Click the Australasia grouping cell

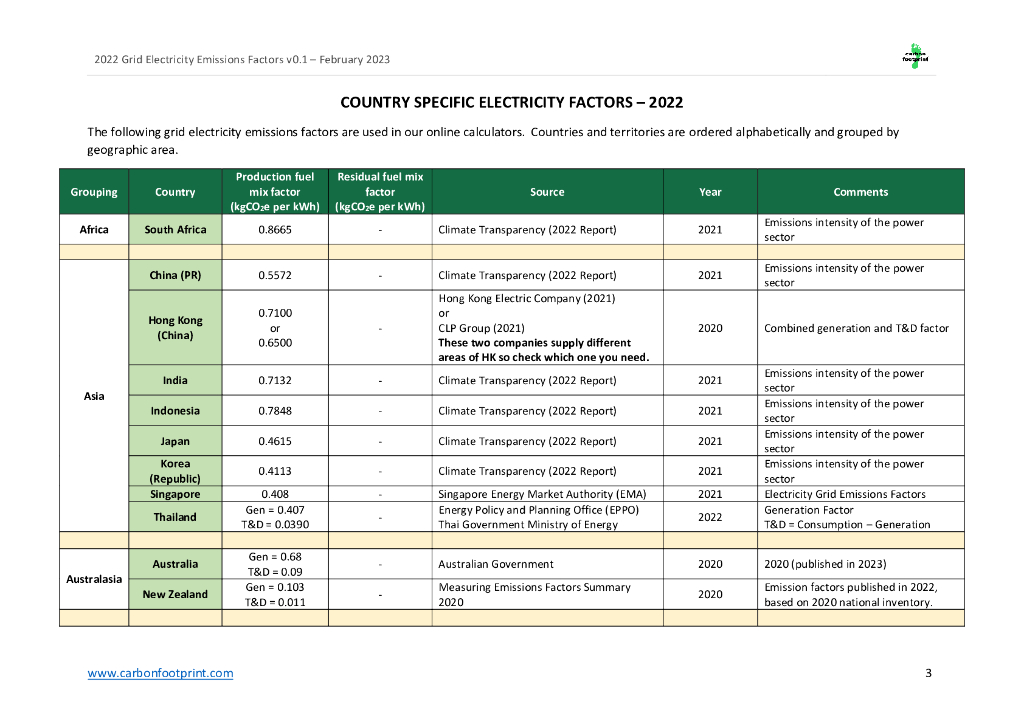pyautogui.click(x=94, y=579)
